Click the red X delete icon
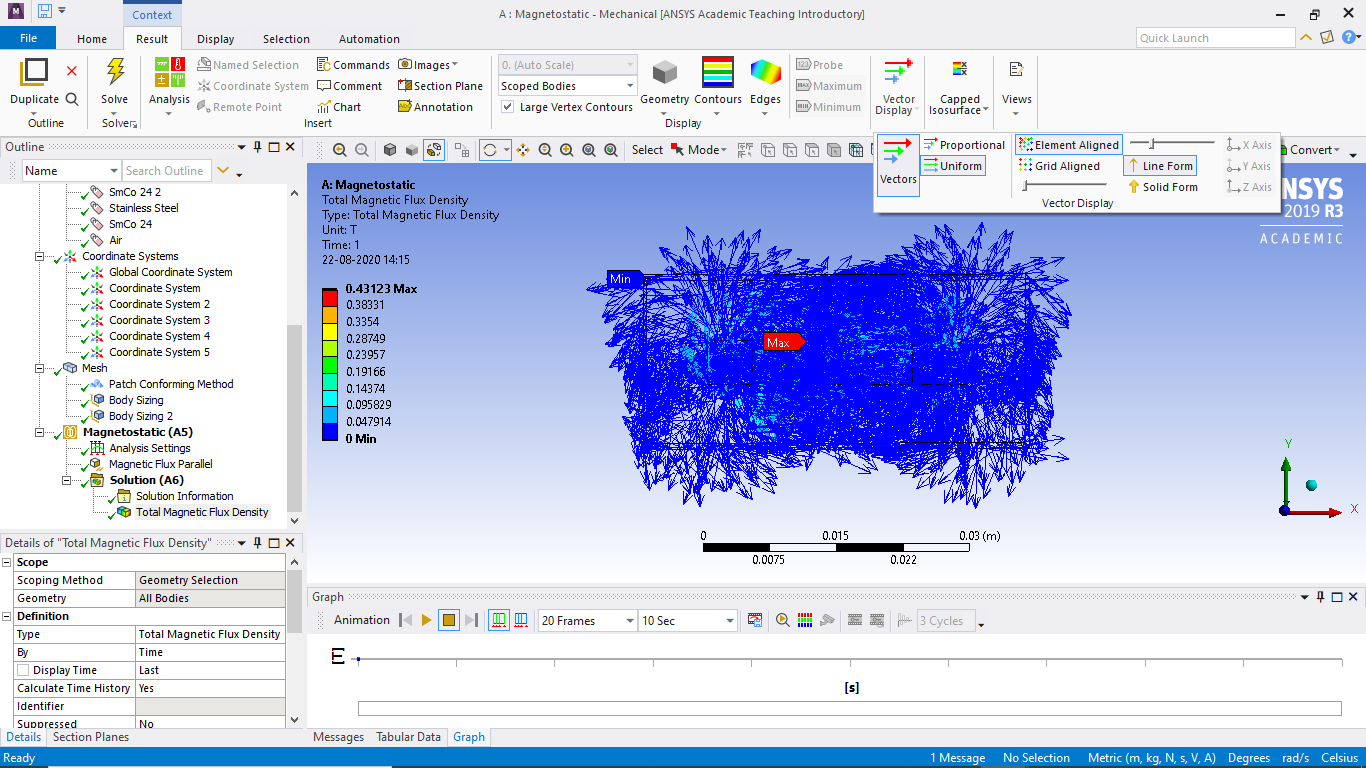The height and width of the screenshot is (768, 1366). pyautogui.click(x=72, y=71)
